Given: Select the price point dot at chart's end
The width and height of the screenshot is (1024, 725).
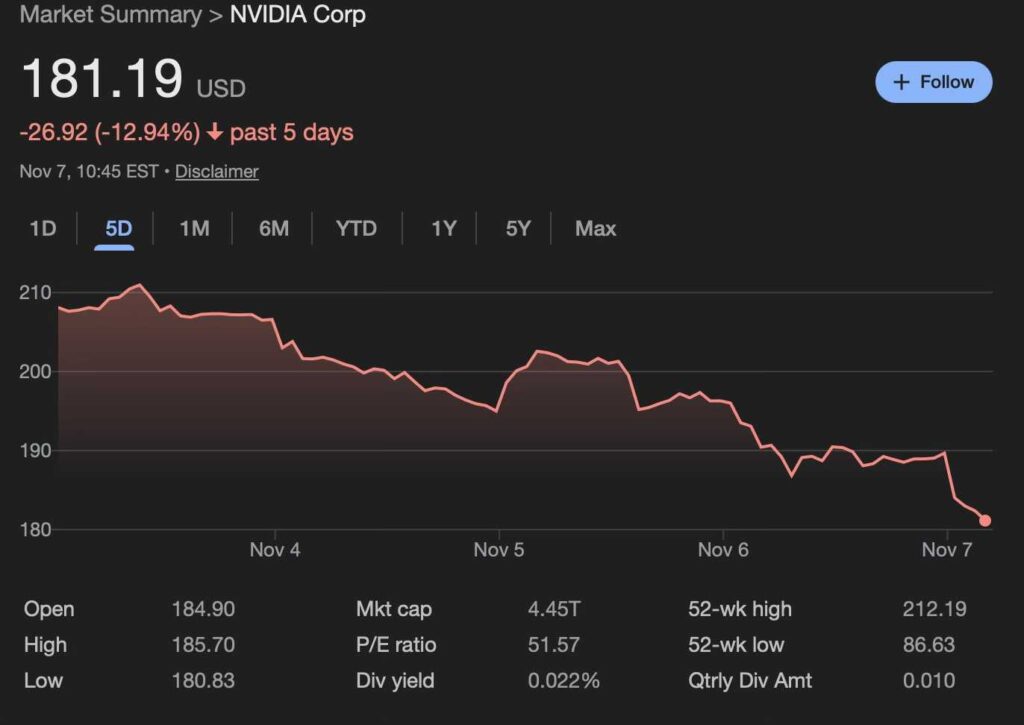Looking at the screenshot, I should pos(984,520).
